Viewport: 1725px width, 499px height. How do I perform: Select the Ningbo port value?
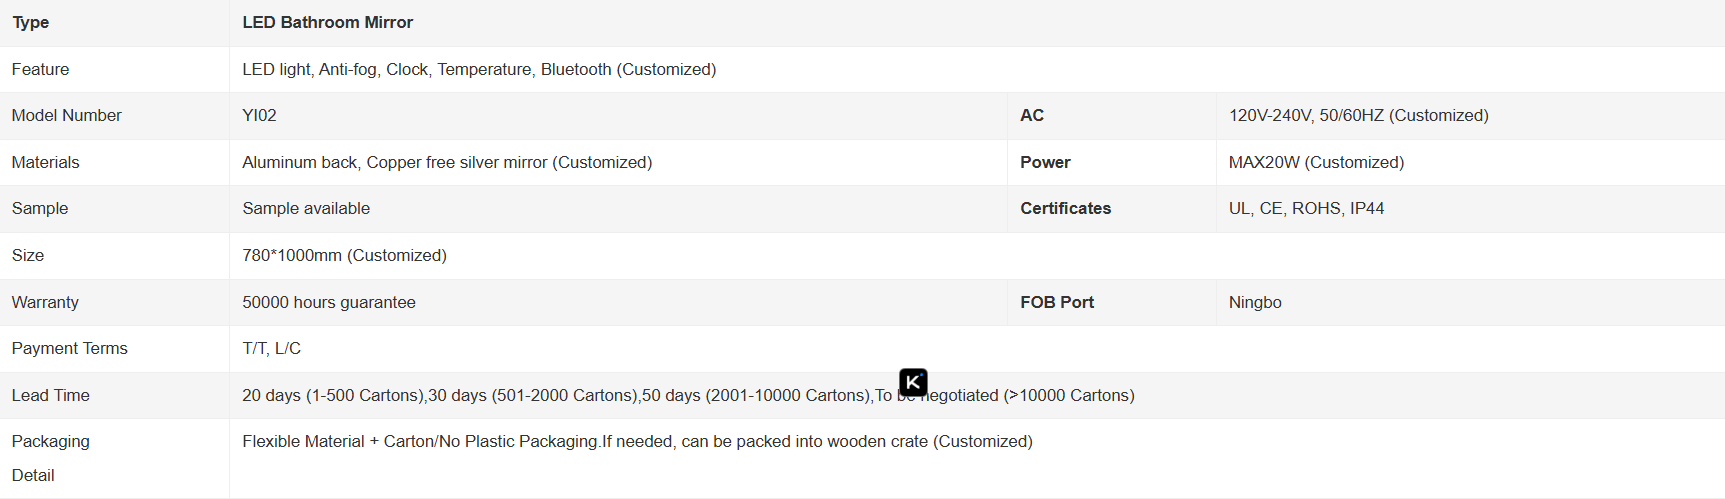click(x=1255, y=302)
